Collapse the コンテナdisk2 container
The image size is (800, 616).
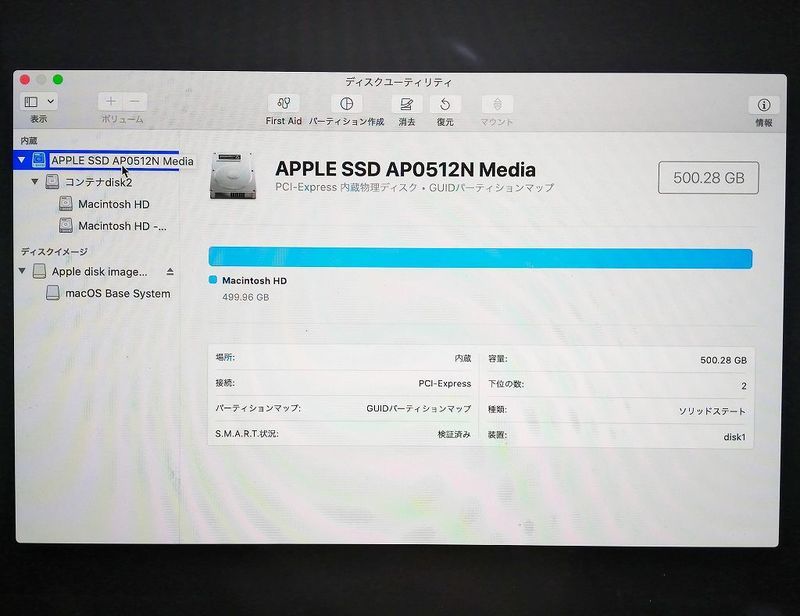pos(35,182)
